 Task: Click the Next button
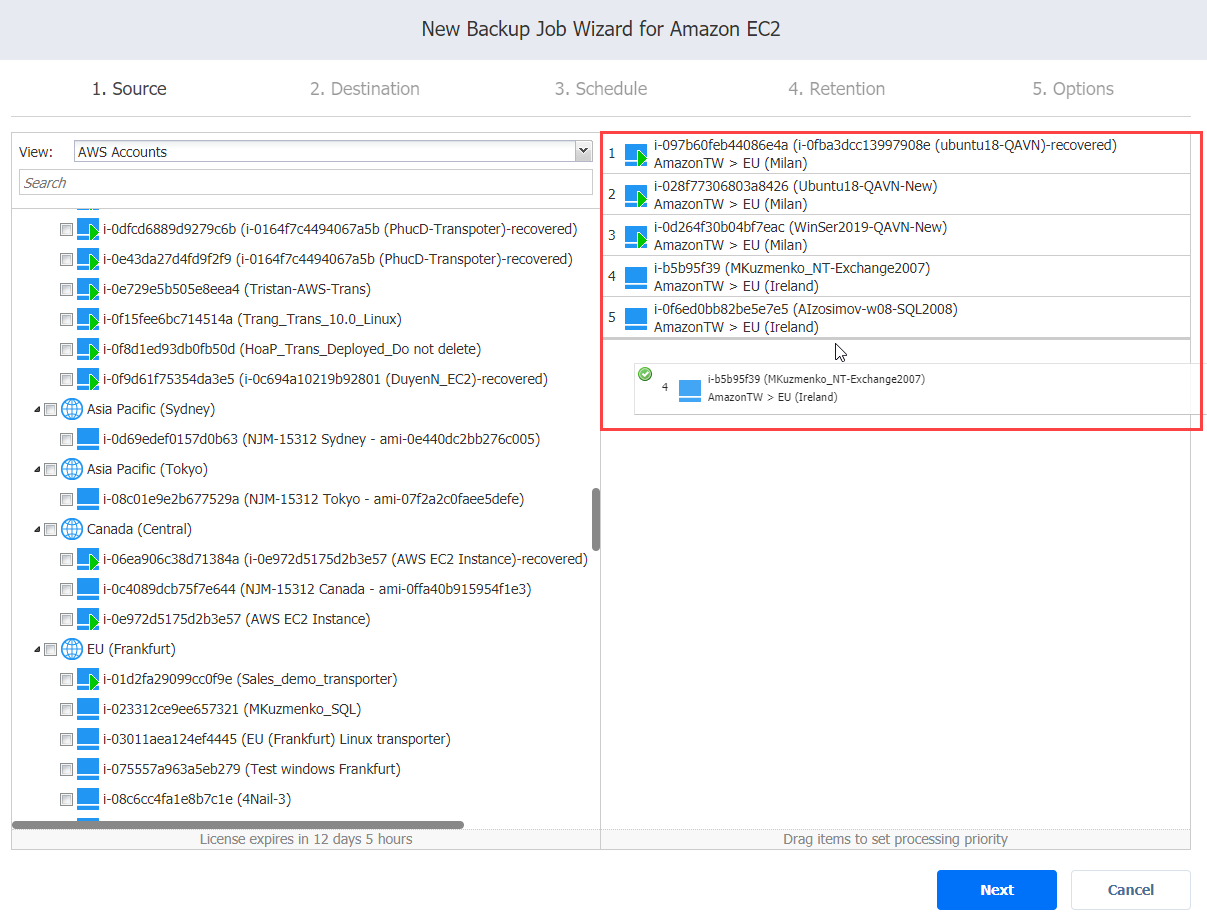coord(997,890)
